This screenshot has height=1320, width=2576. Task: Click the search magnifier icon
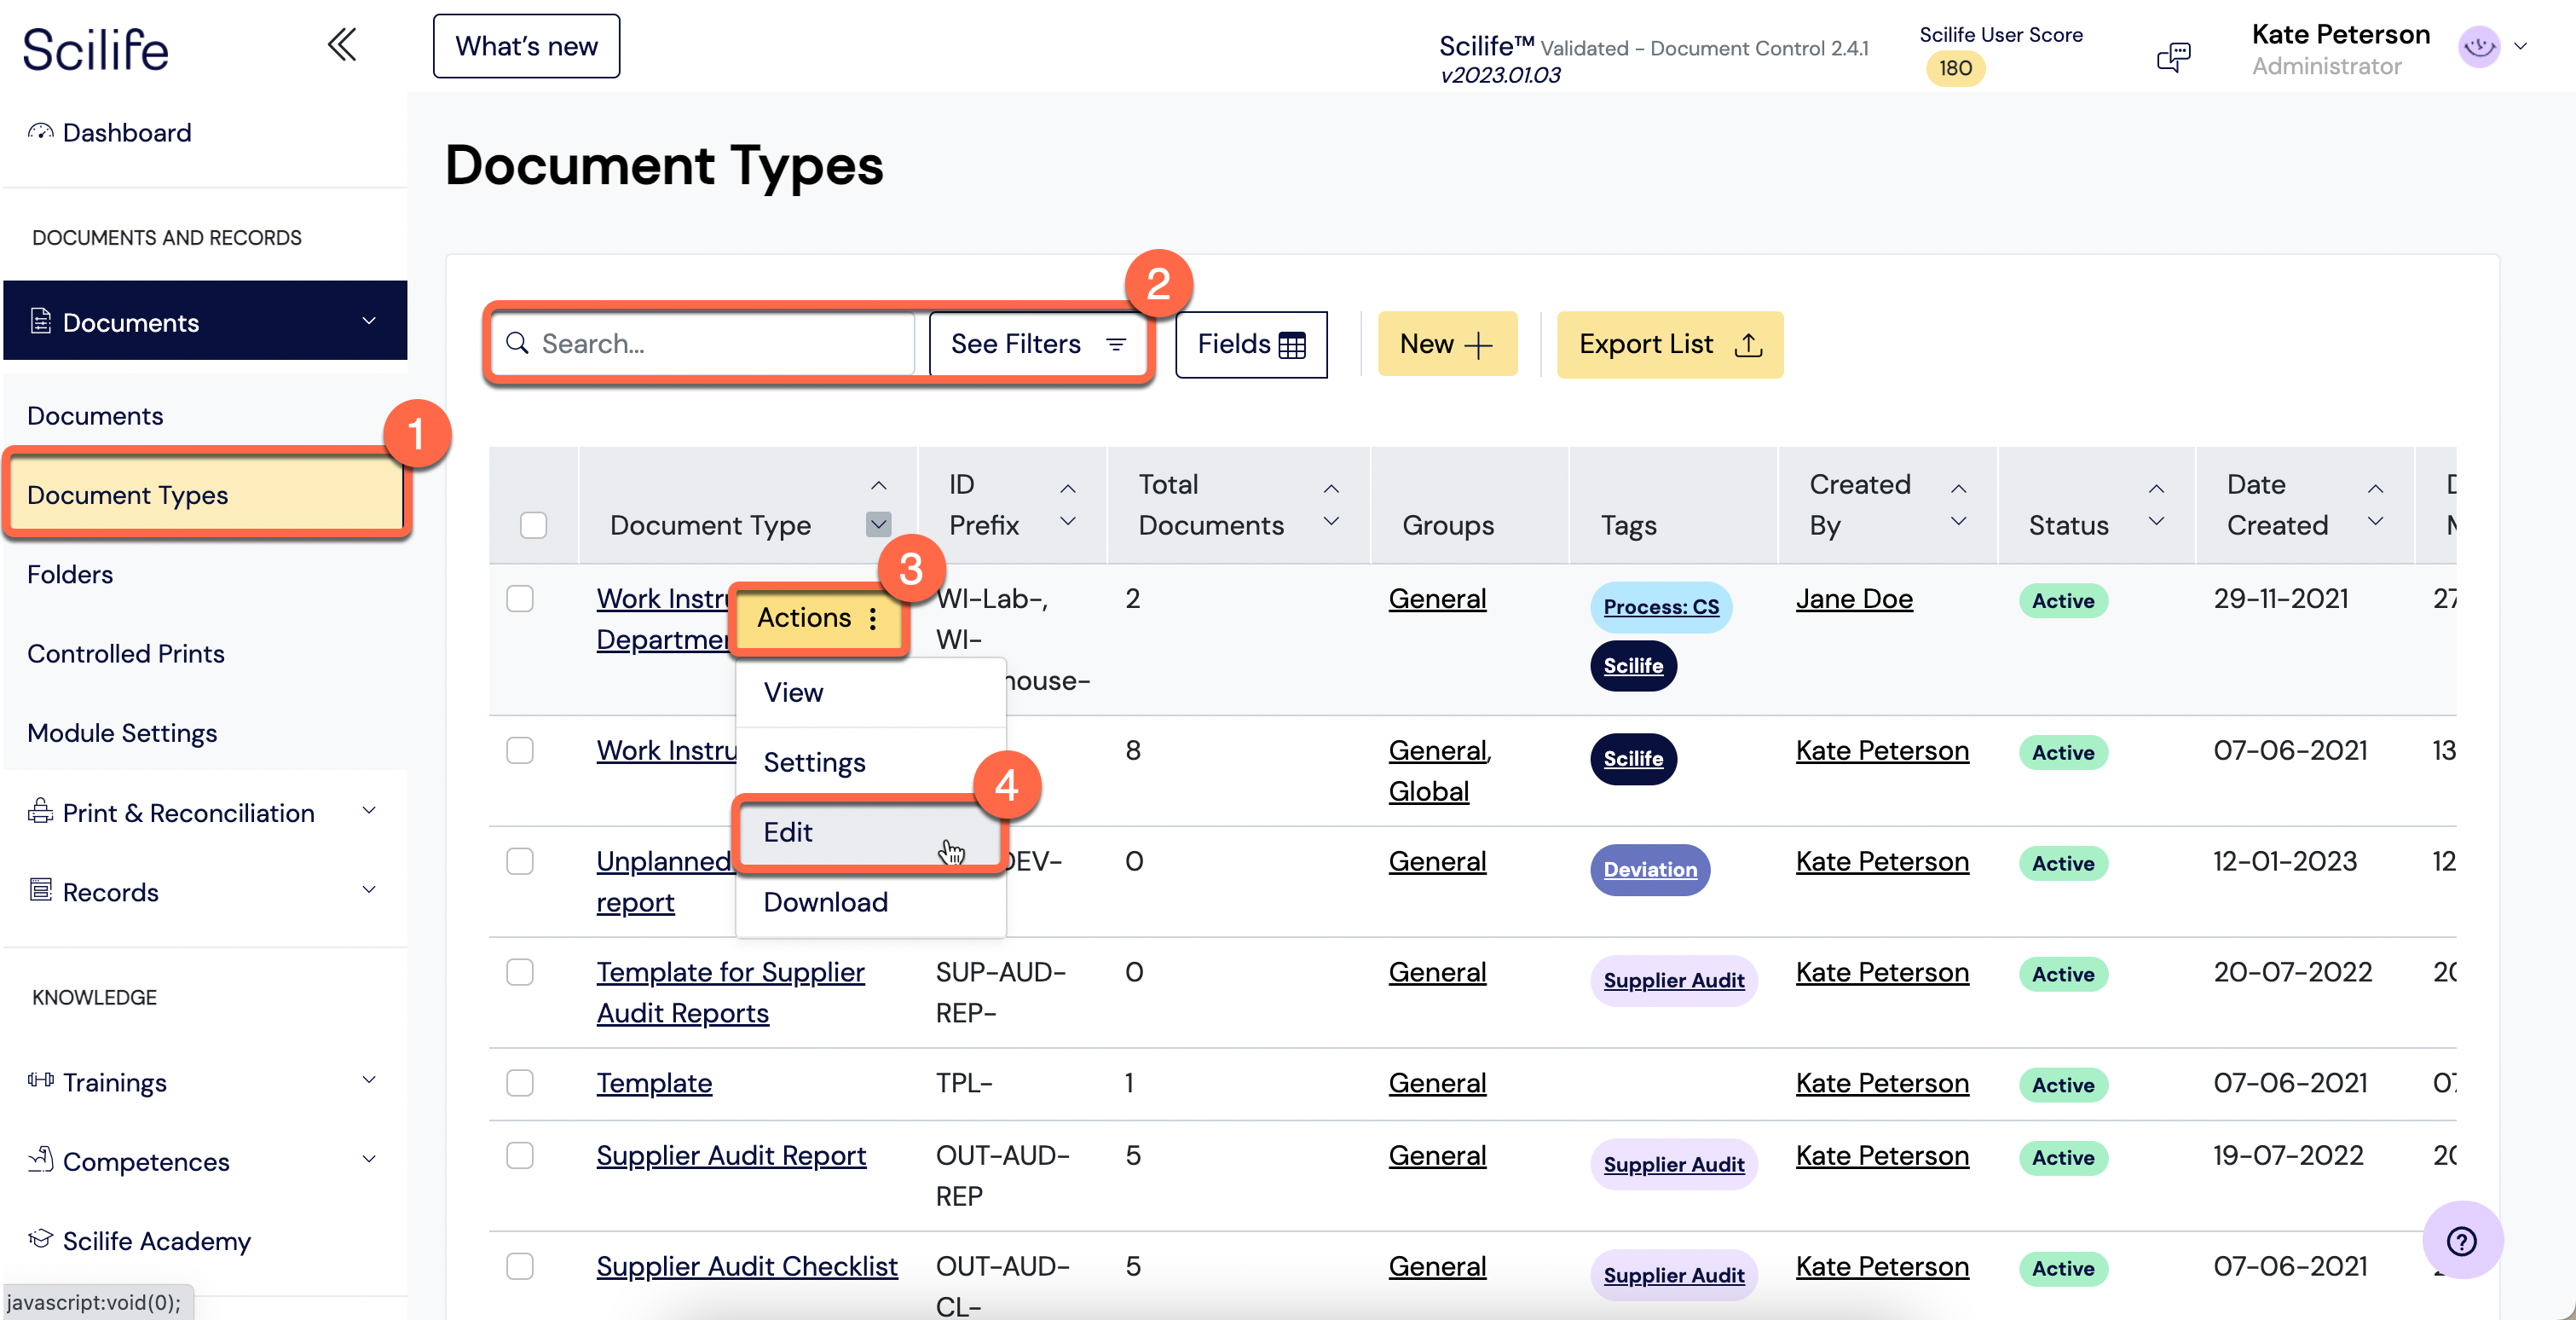(517, 343)
